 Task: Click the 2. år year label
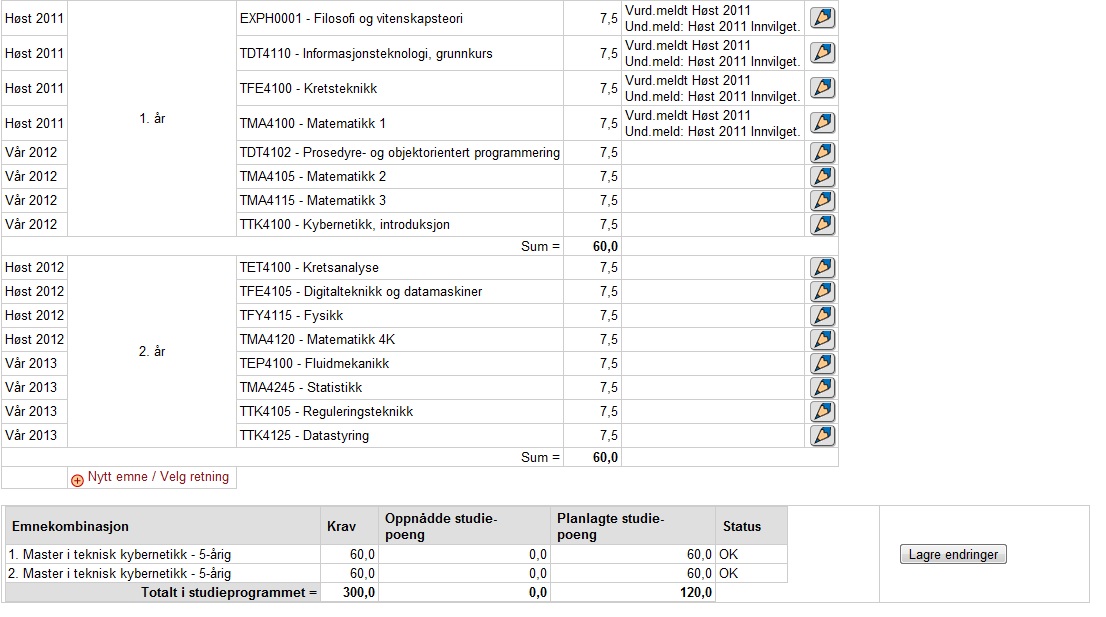tap(152, 351)
